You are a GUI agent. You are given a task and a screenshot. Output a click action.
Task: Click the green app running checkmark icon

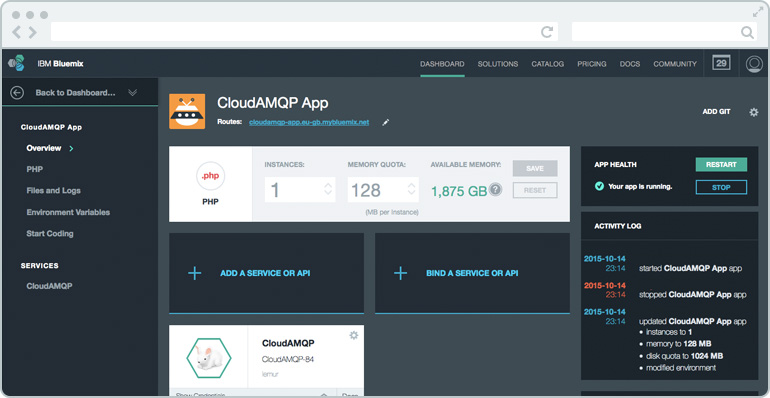(599, 186)
